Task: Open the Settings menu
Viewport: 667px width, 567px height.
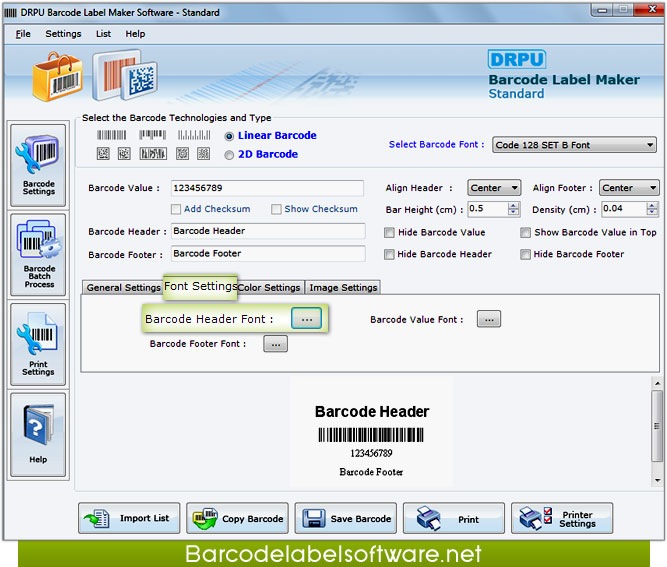Action: click(63, 34)
